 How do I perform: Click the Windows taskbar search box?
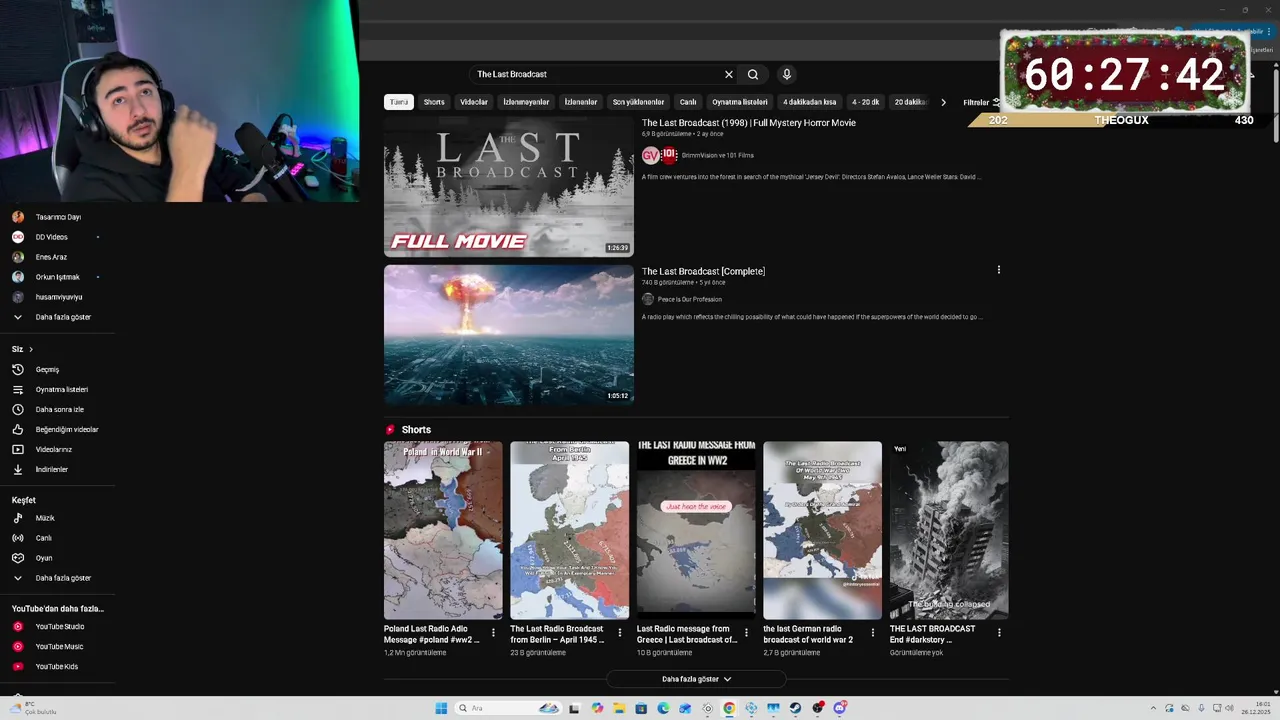(x=506, y=708)
